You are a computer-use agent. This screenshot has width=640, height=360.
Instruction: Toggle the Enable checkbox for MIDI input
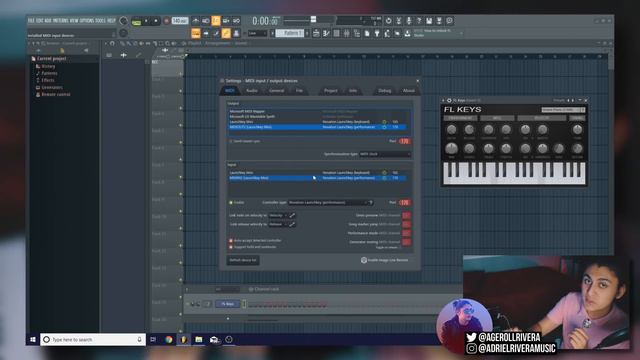pos(231,202)
